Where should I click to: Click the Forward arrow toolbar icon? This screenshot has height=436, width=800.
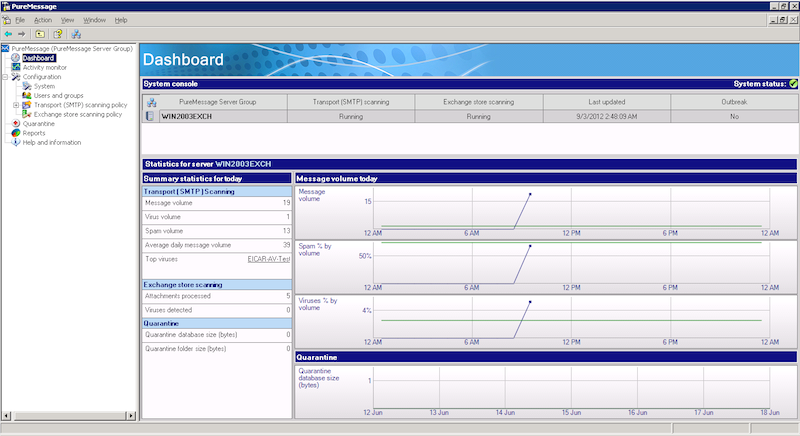[x=21, y=34]
